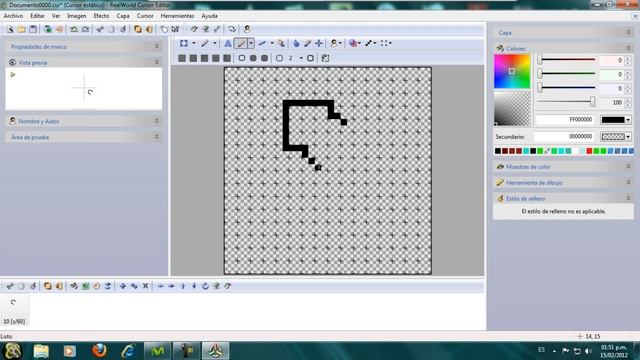Image resolution: width=640 pixels, height=360 pixels.
Task: Click the last icon in the brush options row
Action: [325, 58]
